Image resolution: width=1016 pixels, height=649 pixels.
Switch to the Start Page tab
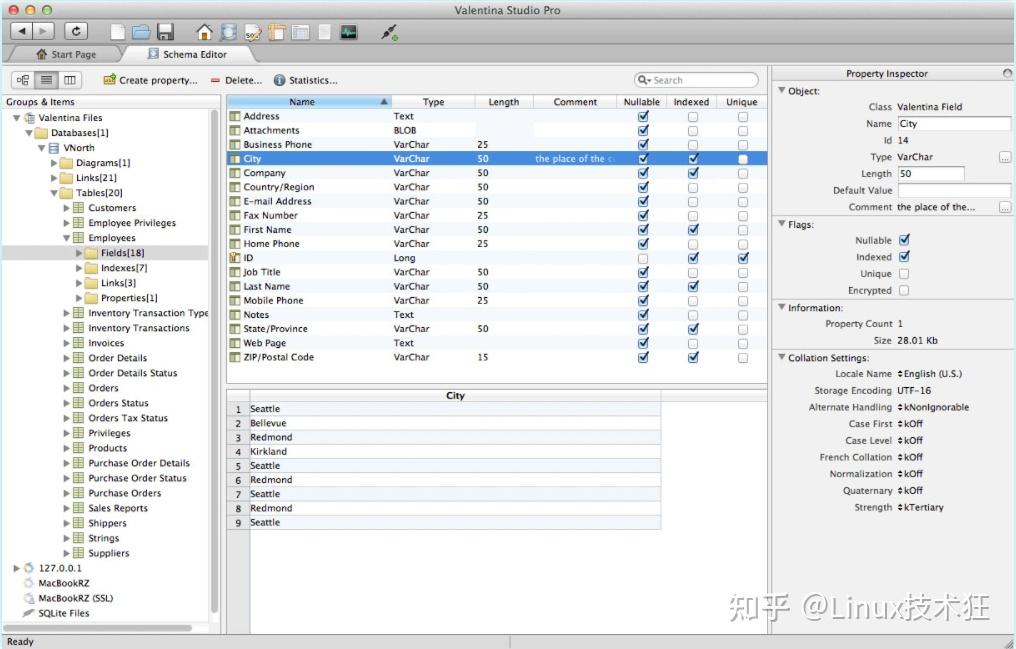pyautogui.click(x=66, y=54)
